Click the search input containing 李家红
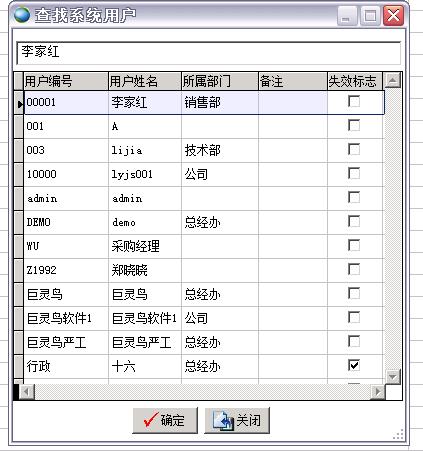 209,53
